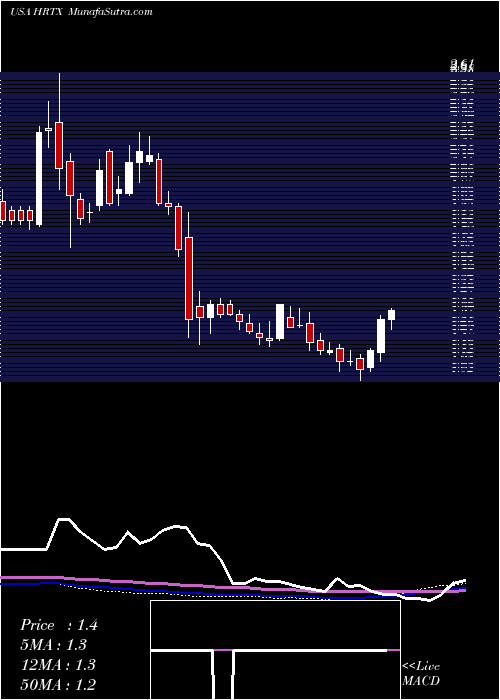Screen dimensions: 500x700
Task: Click the <<Live MACD label
Action: click(421, 674)
